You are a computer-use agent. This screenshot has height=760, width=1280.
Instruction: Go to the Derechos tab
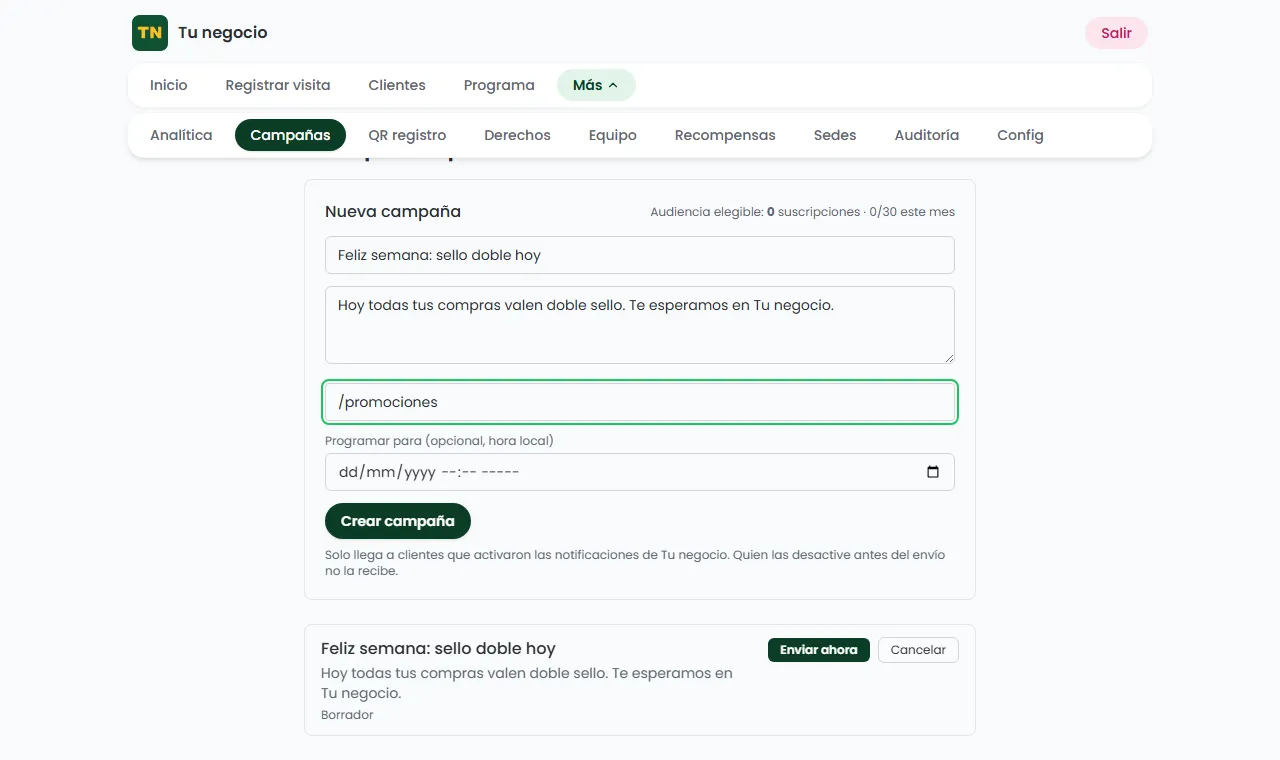click(517, 135)
